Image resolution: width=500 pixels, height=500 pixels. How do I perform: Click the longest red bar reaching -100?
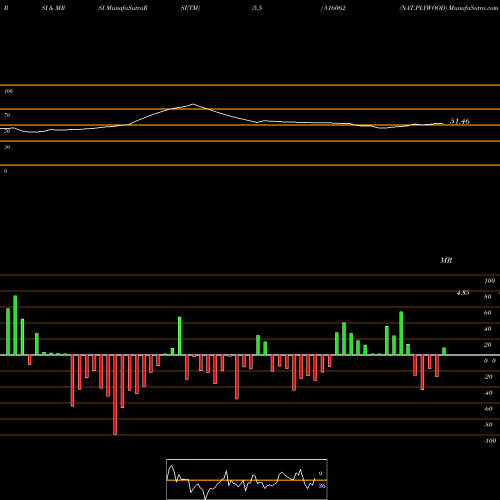pos(115,395)
